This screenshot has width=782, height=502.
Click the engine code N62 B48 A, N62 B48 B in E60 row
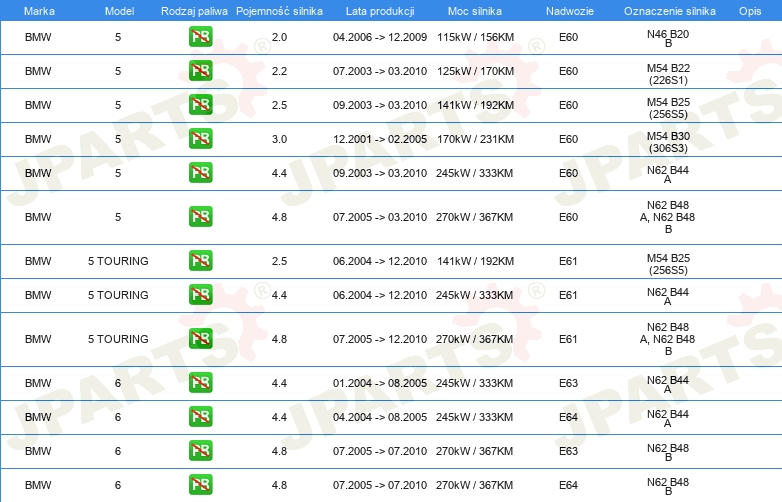(668, 217)
